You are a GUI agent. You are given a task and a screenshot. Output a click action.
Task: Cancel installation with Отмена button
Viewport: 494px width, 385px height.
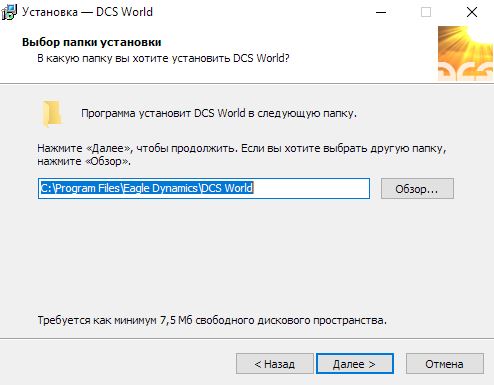(x=445, y=364)
